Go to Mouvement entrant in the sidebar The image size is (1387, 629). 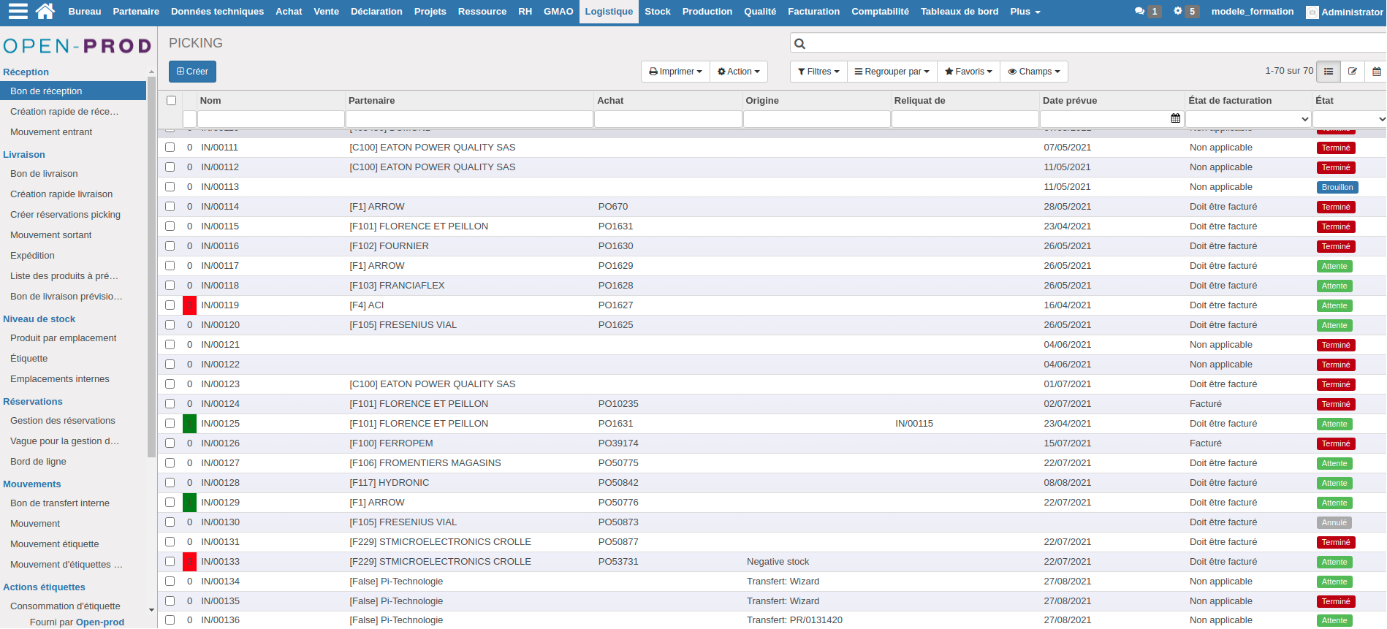[51, 132]
